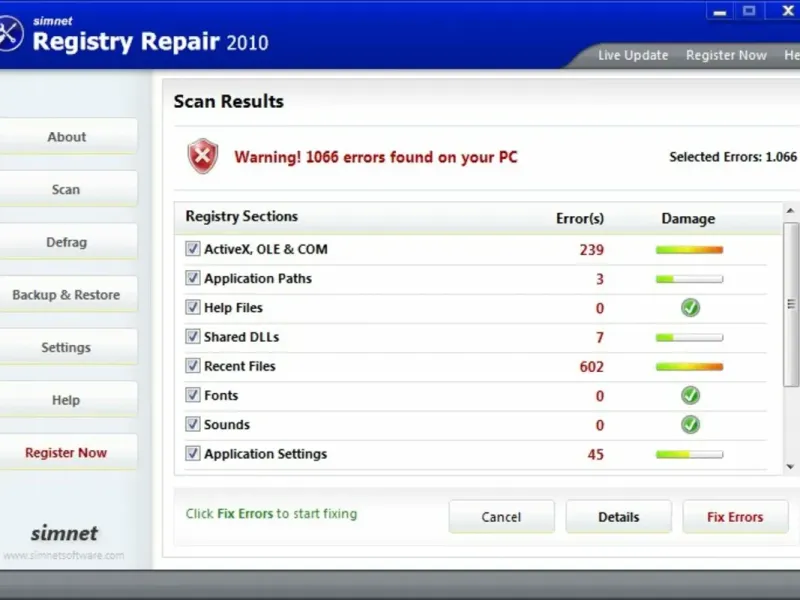Click the Selected Errors: 1.066 text
The height and width of the screenshot is (600, 800).
733,157
